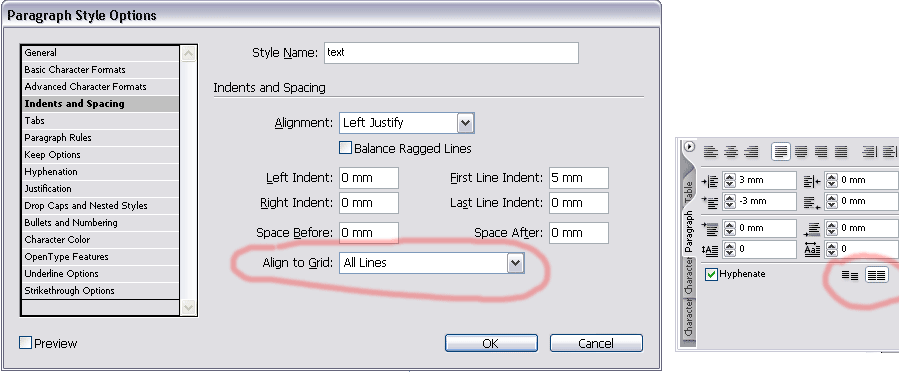Select the highlighted Left Justify icon
The height and width of the screenshot is (372, 899).
coord(780,151)
